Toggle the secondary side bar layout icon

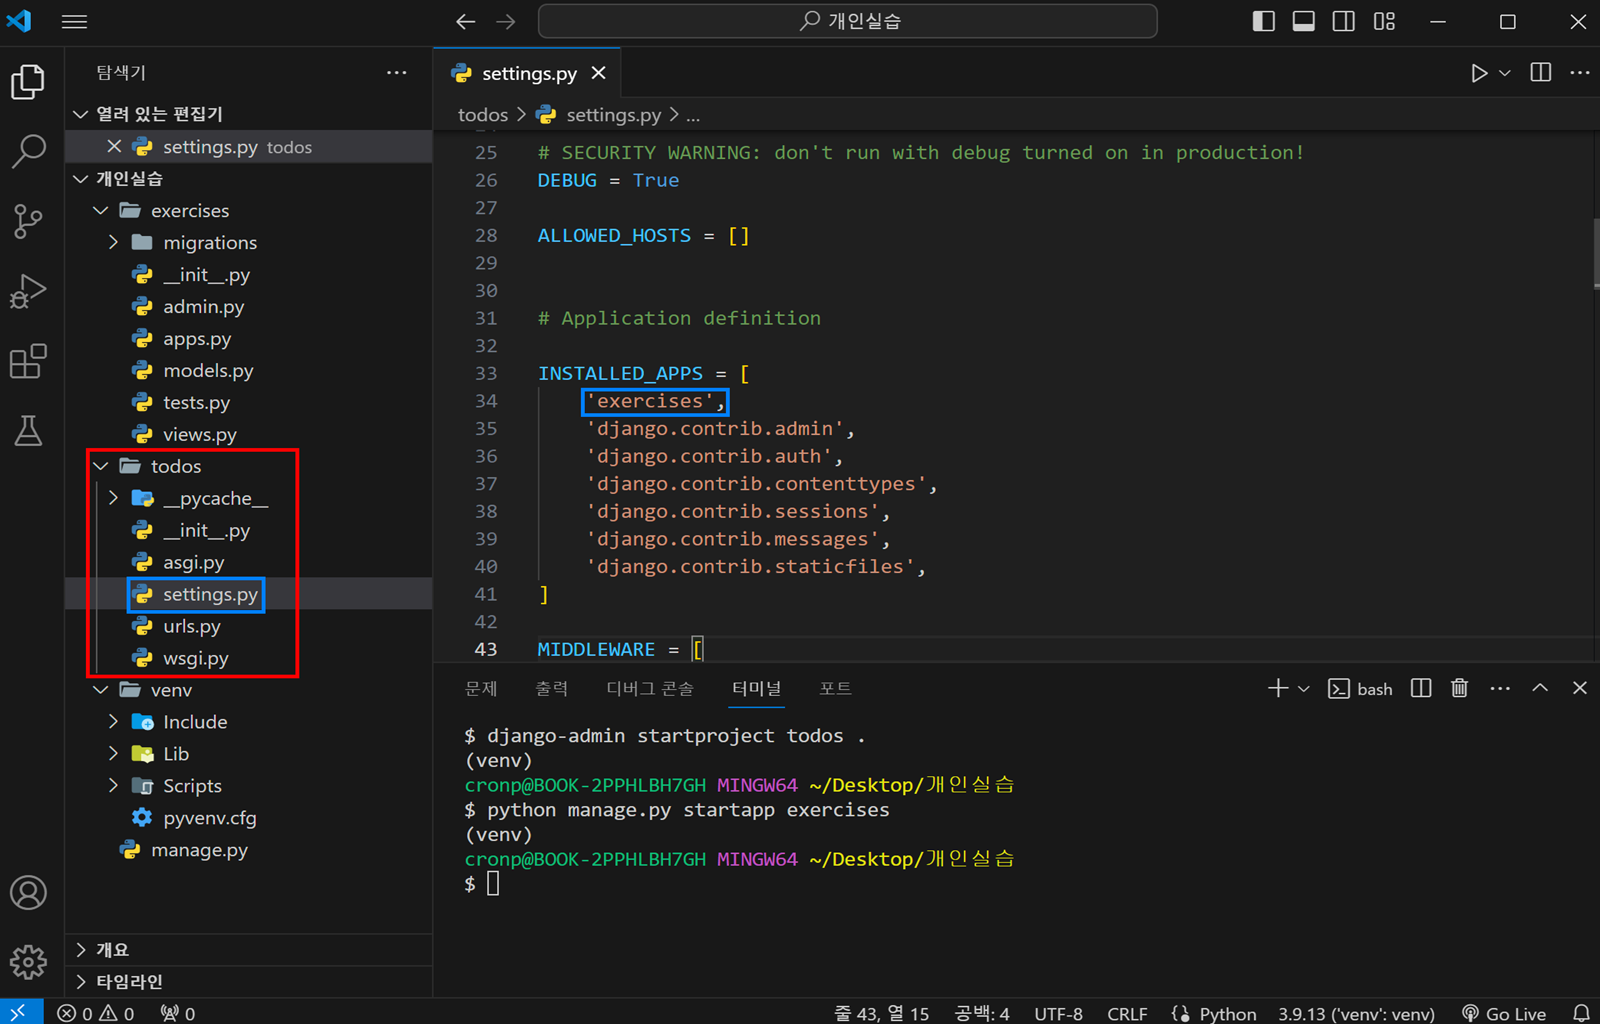pos(1344,21)
